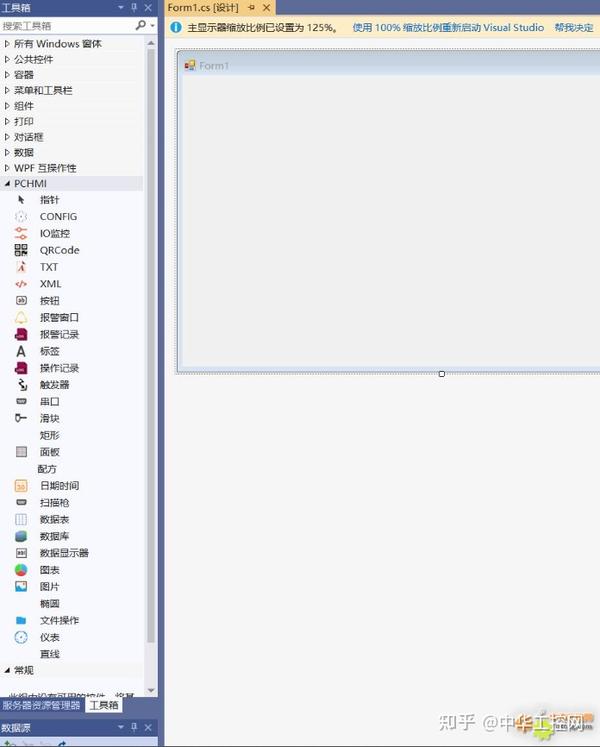600x747 pixels.
Task: Select the 配方 recipe item
Action: coord(47,469)
